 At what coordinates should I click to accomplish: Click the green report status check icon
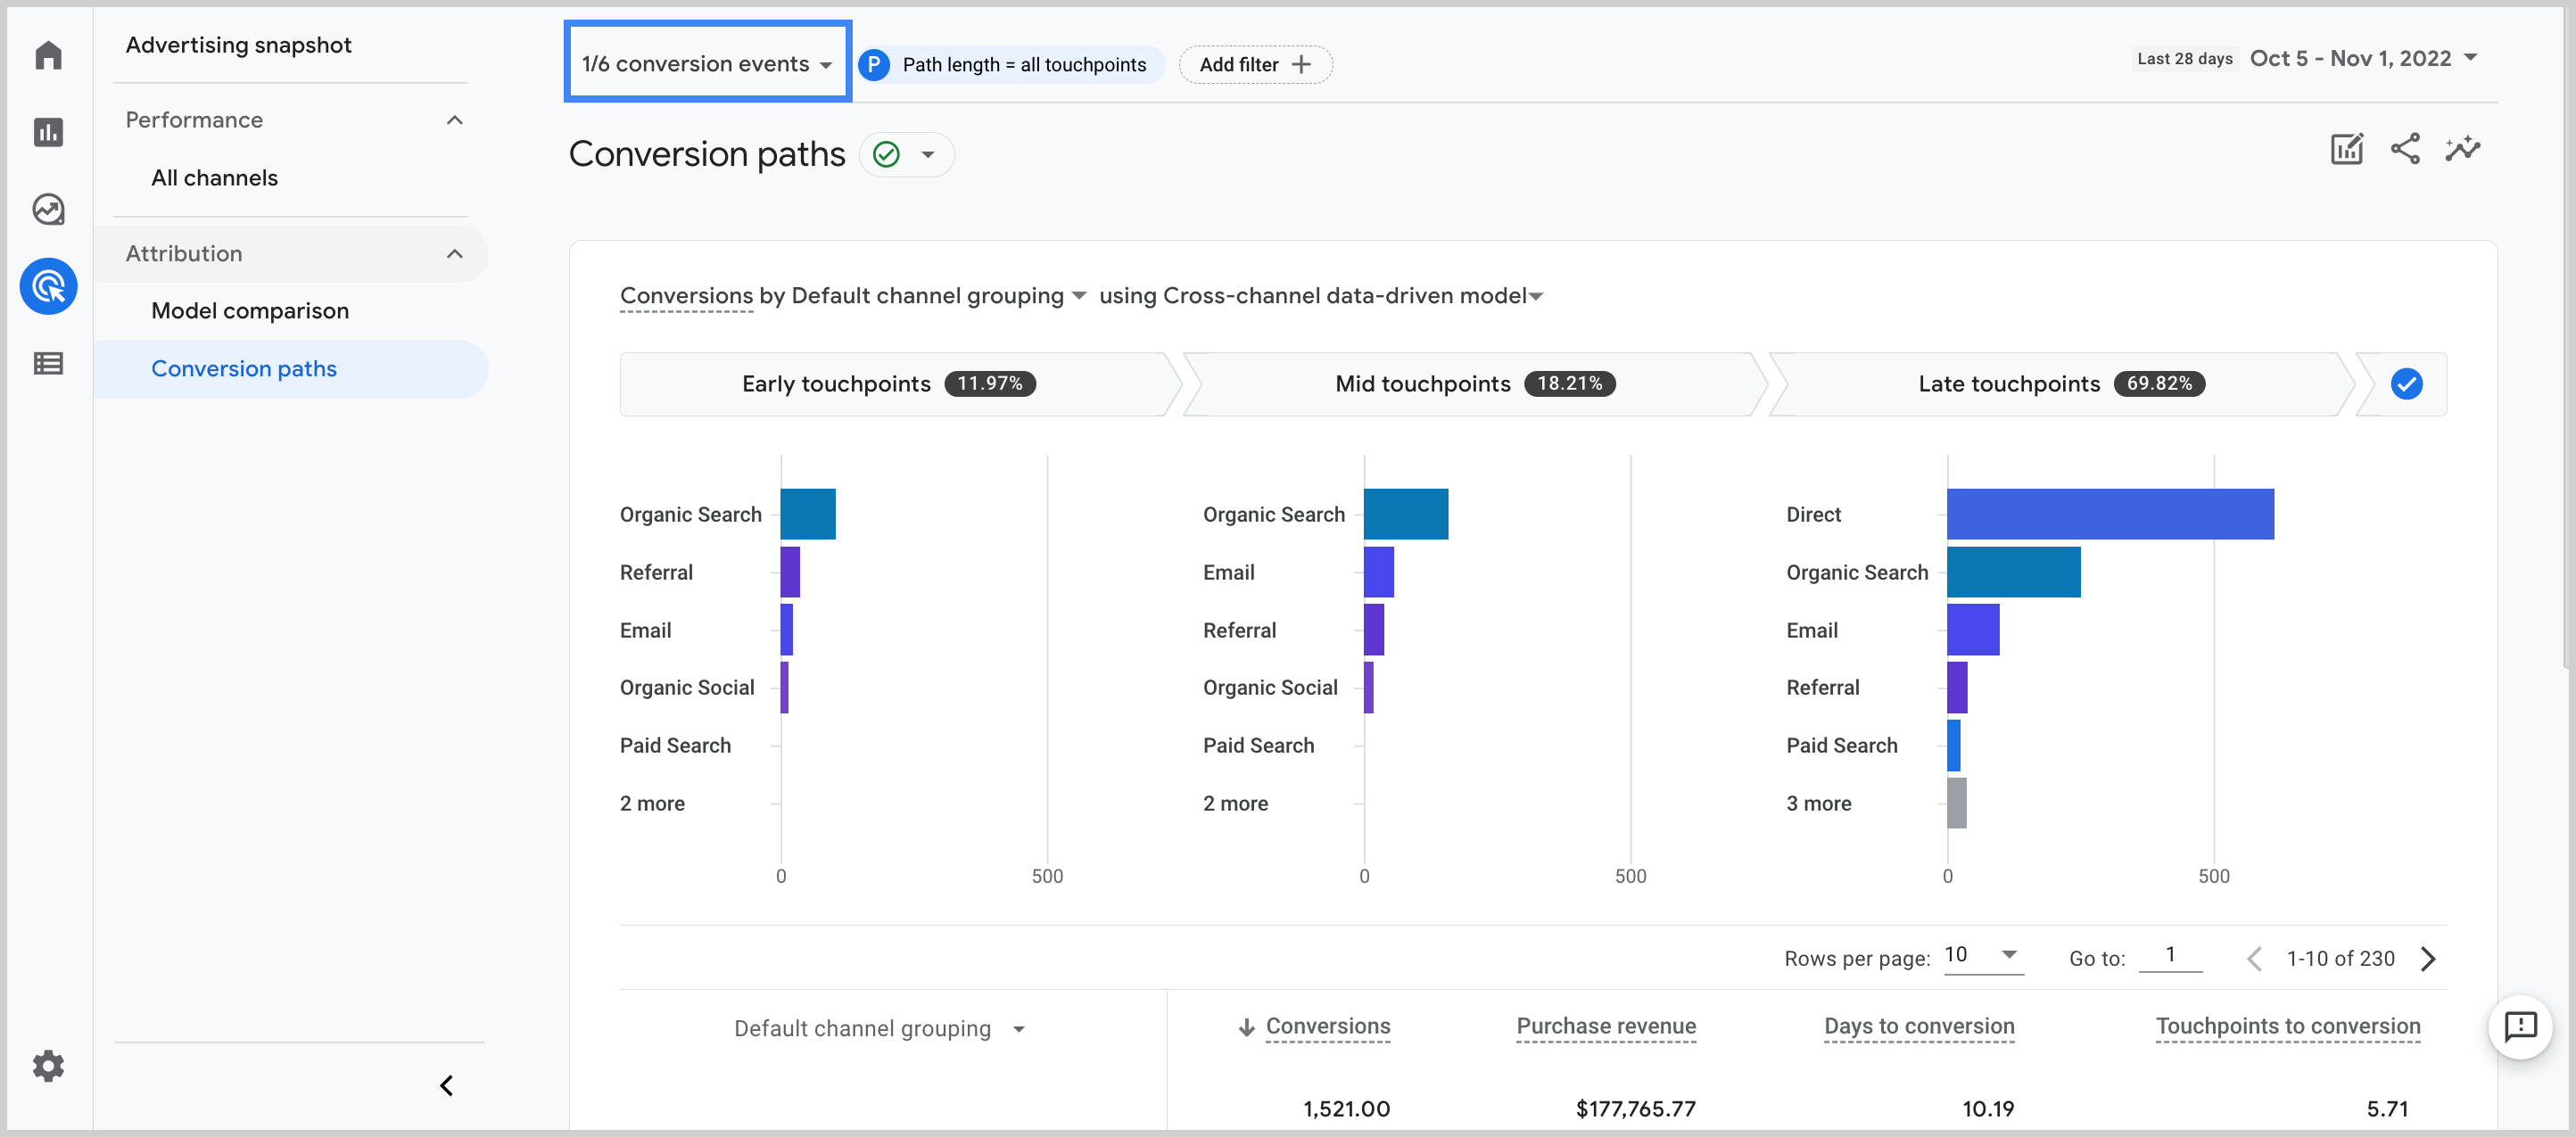886,155
